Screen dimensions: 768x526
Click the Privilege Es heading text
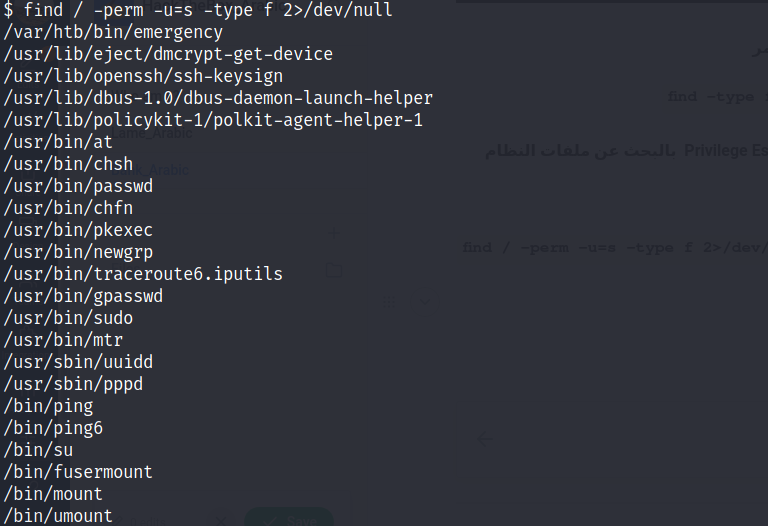pyautogui.click(x=726, y=150)
